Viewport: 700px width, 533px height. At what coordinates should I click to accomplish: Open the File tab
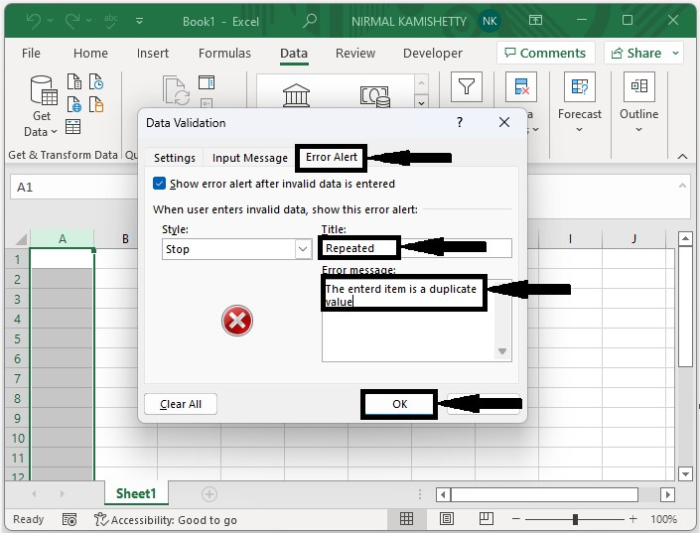coord(31,53)
